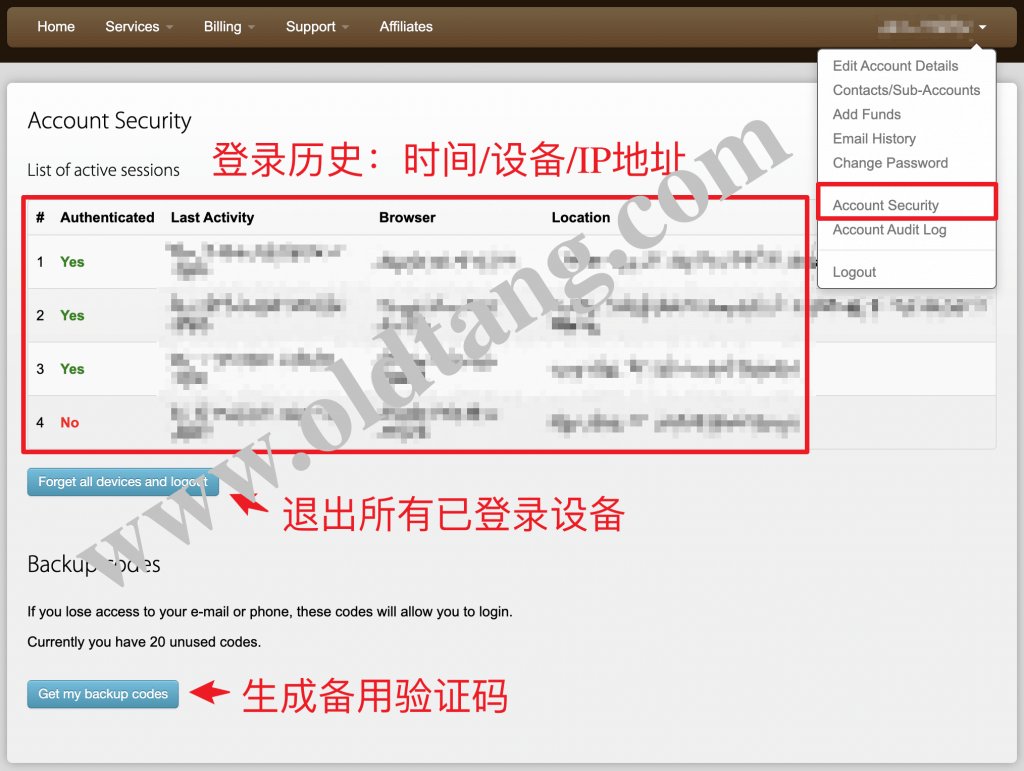
Task: Click the Browser column header
Action: tap(407, 217)
